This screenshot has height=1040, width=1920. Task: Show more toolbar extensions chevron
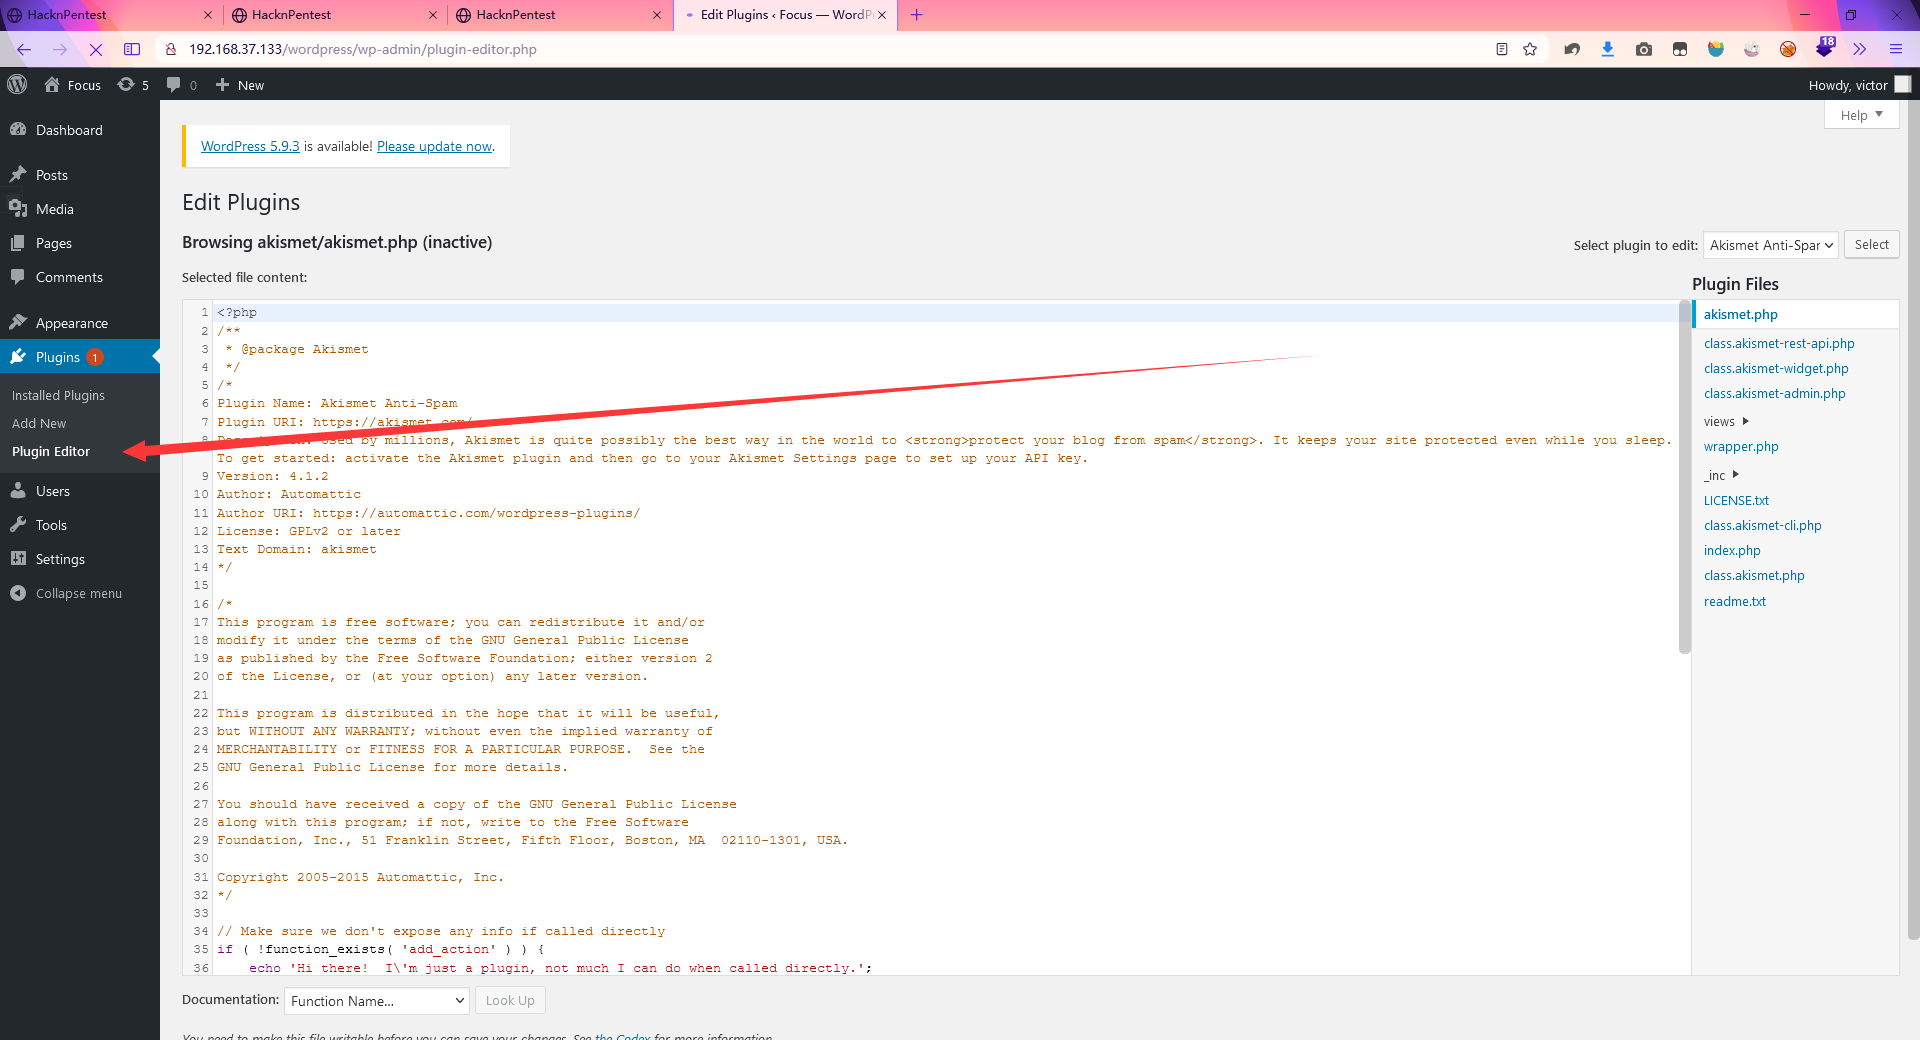1860,49
